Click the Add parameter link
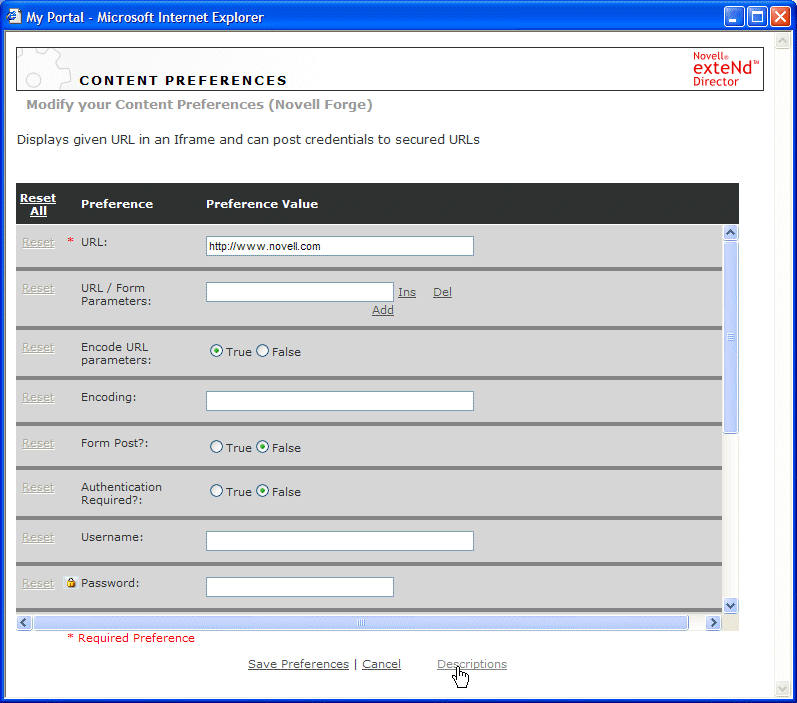Image resolution: width=797 pixels, height=703 pixels. (x=383, y=310)
